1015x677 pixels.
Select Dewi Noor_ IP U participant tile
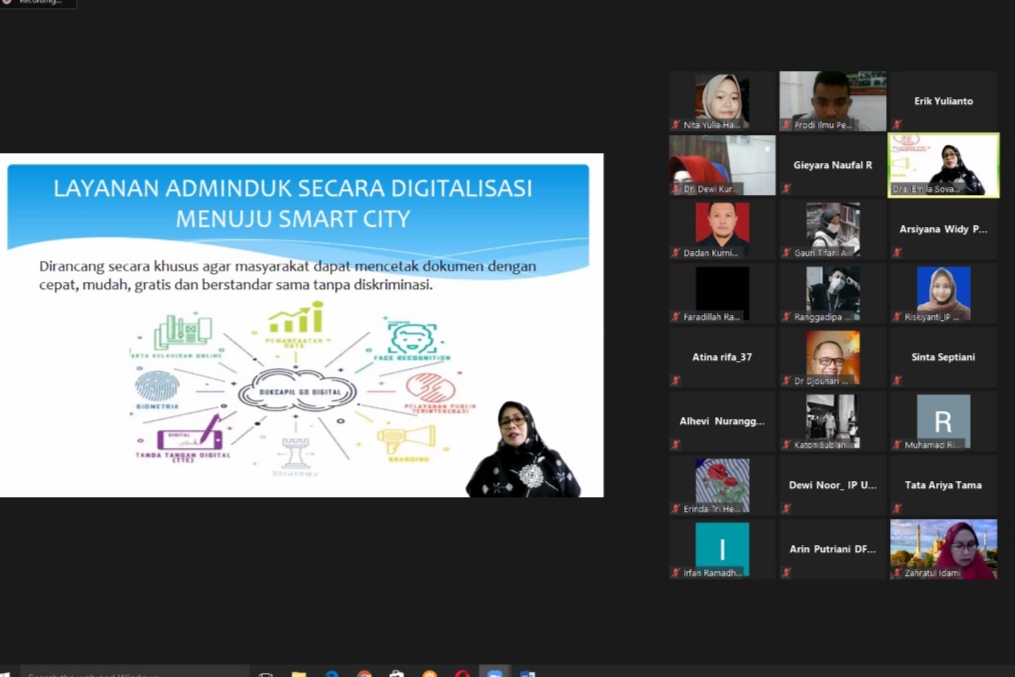[832, 485]
